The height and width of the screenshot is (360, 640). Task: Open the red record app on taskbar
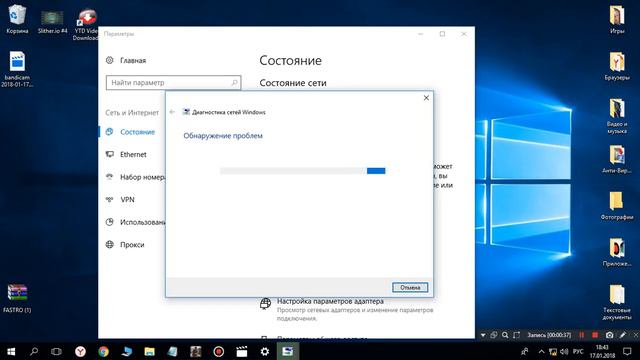point(219,351)
